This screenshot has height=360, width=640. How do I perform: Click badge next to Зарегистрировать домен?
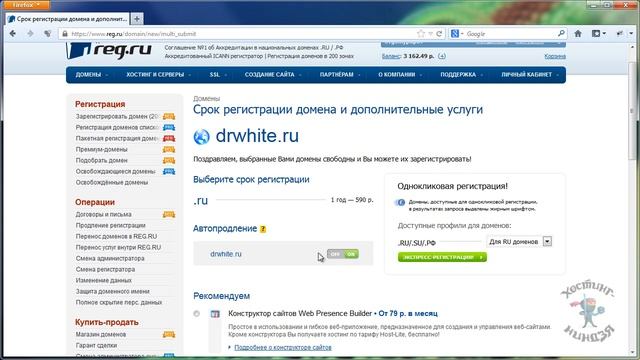(x=169, y=117)
